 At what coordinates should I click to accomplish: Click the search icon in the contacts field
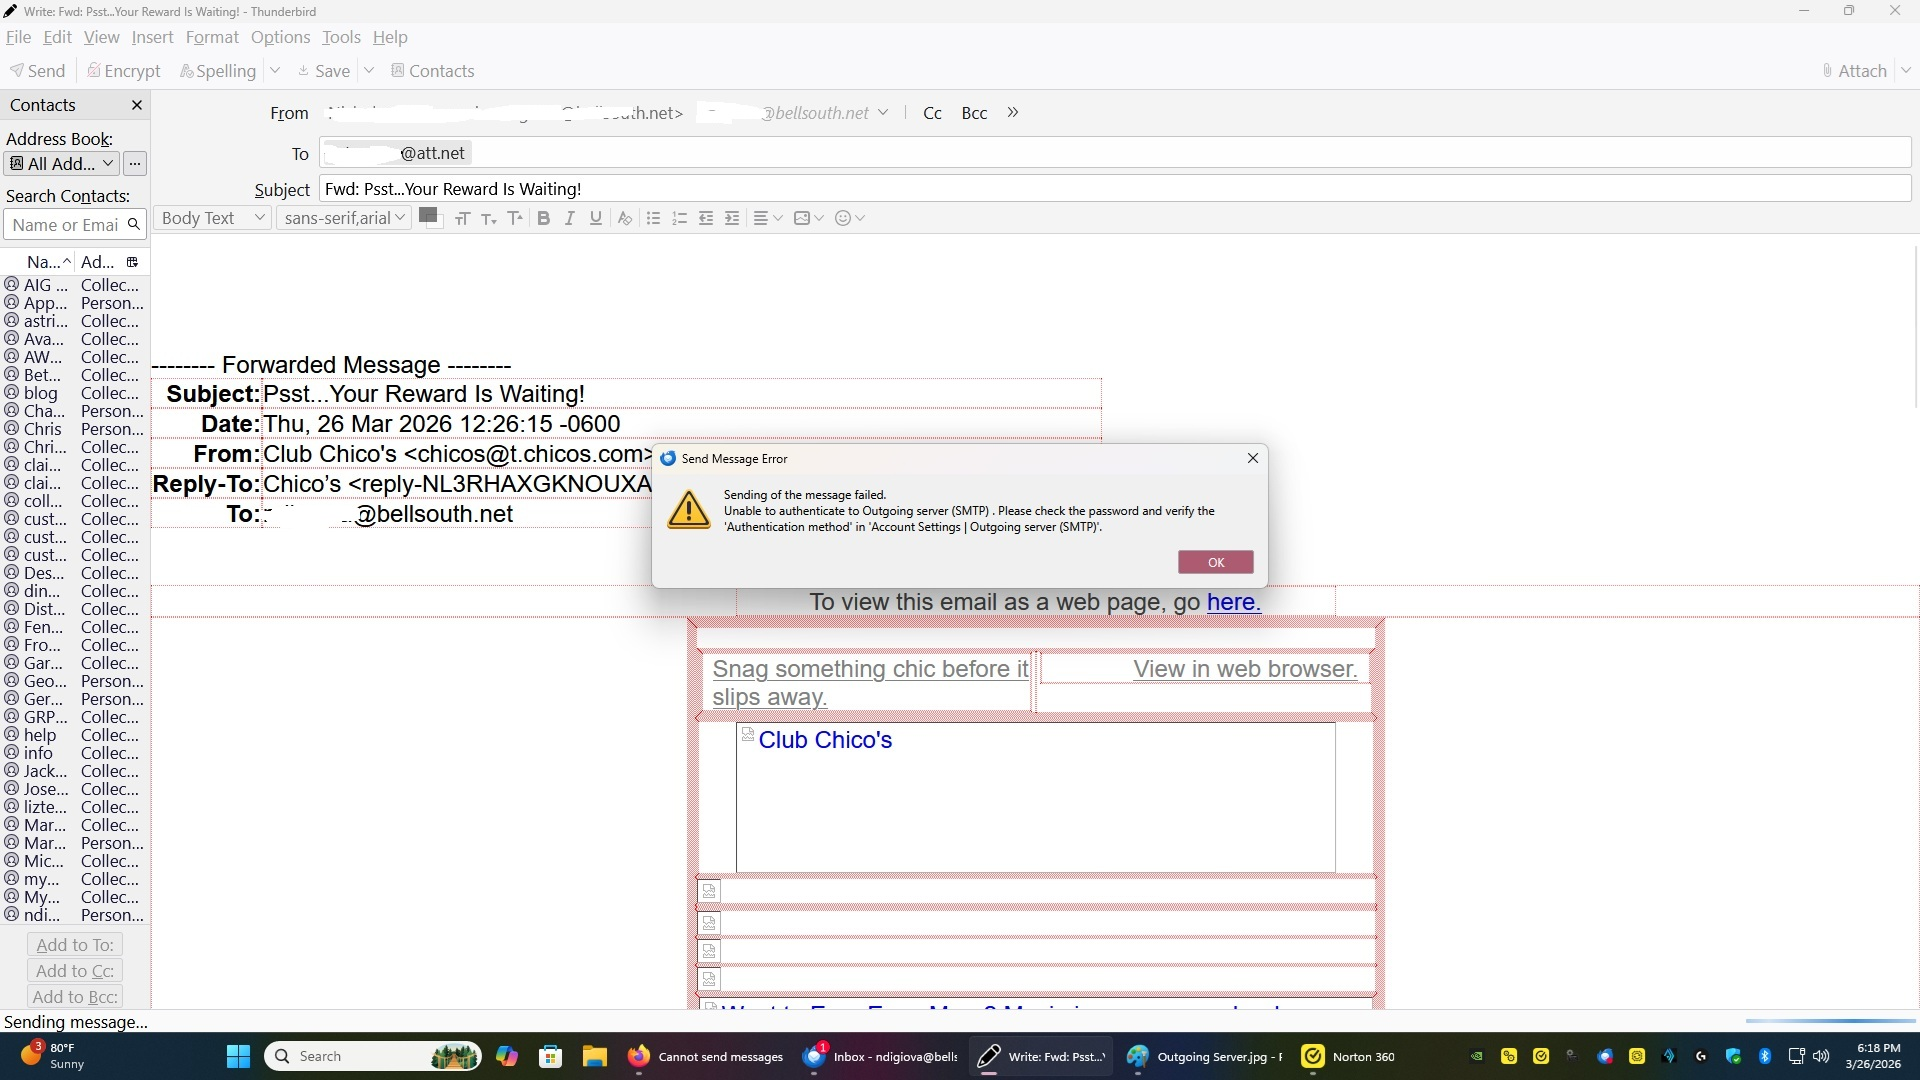click(133, 224)
